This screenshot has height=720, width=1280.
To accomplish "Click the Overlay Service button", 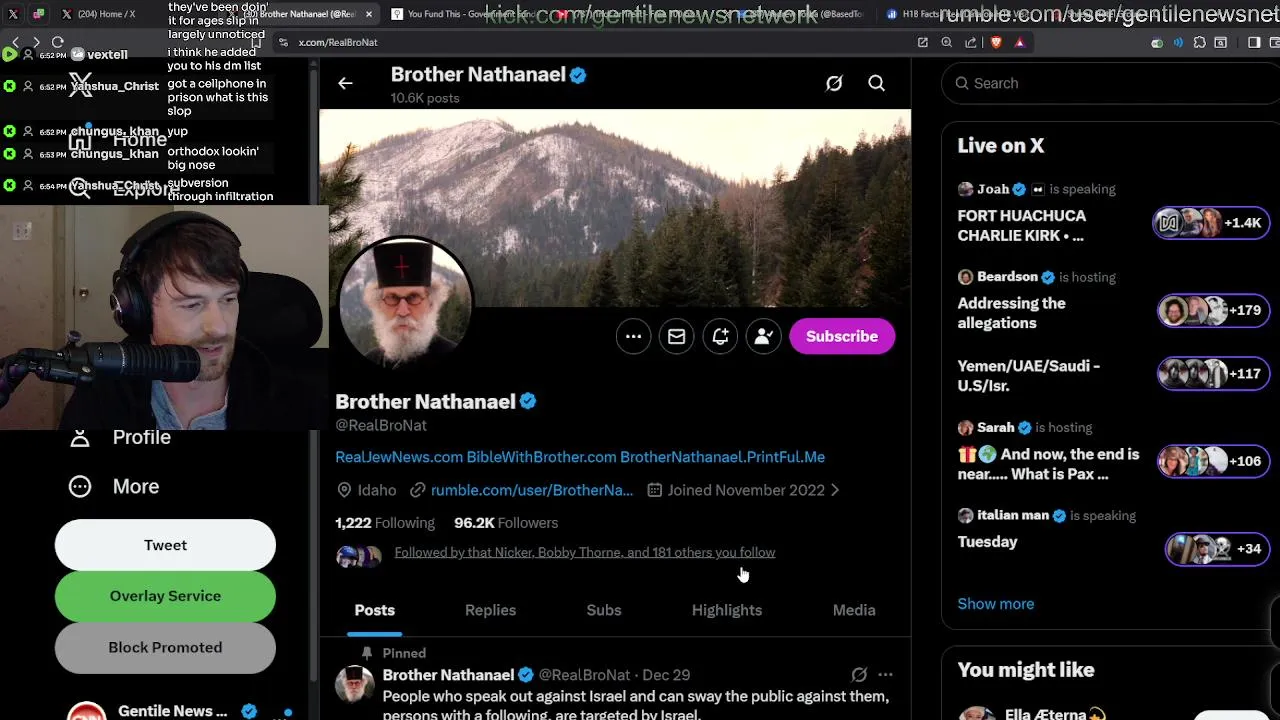I will click(165, 596).
